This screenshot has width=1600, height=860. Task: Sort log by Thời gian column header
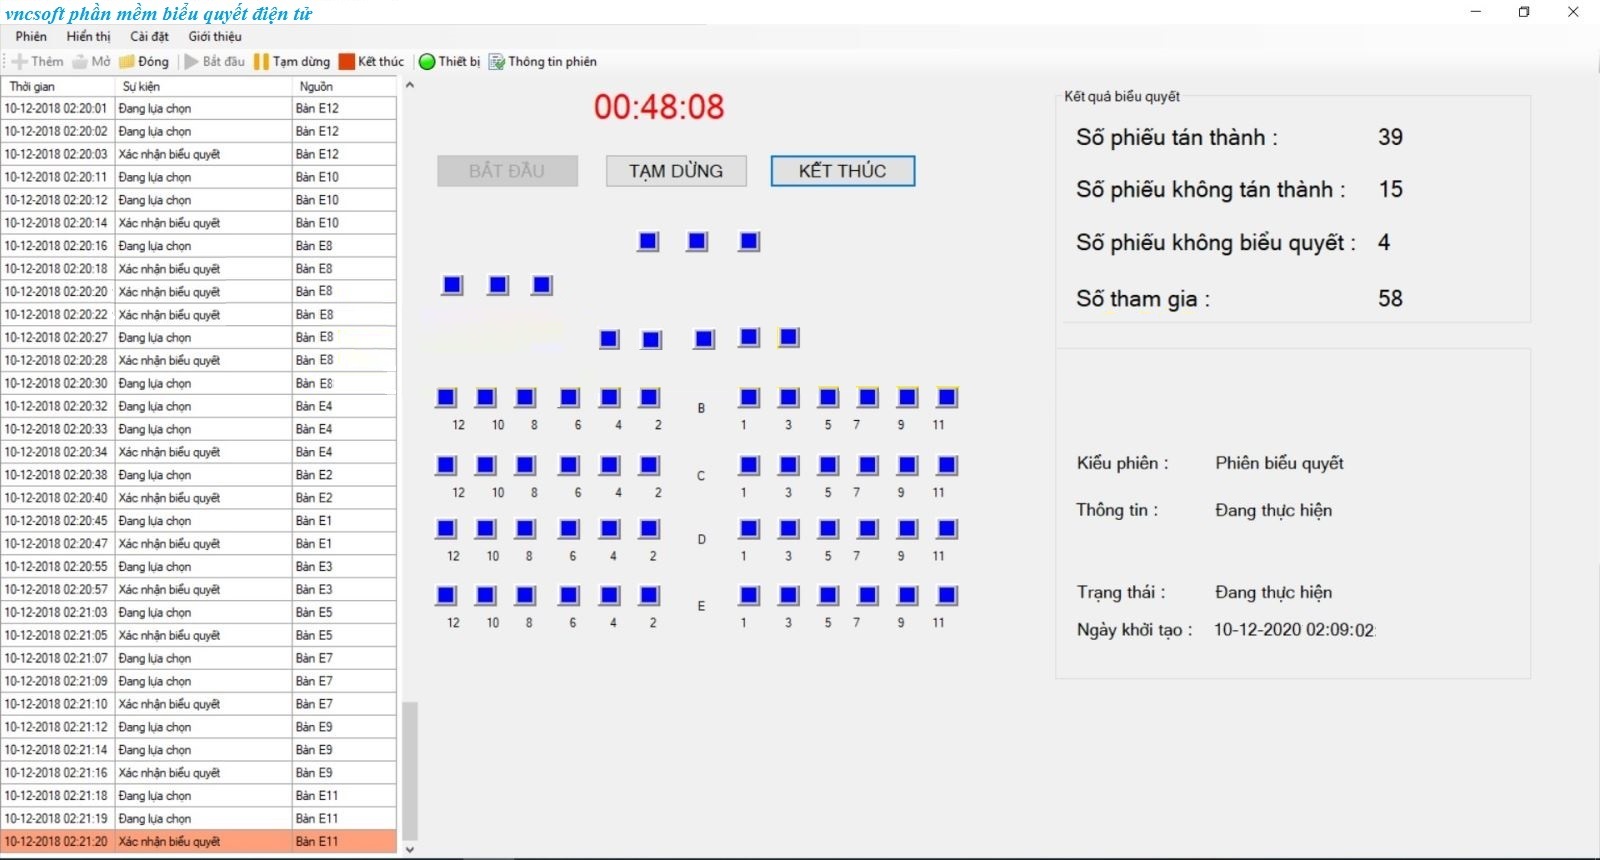[58, 87]
